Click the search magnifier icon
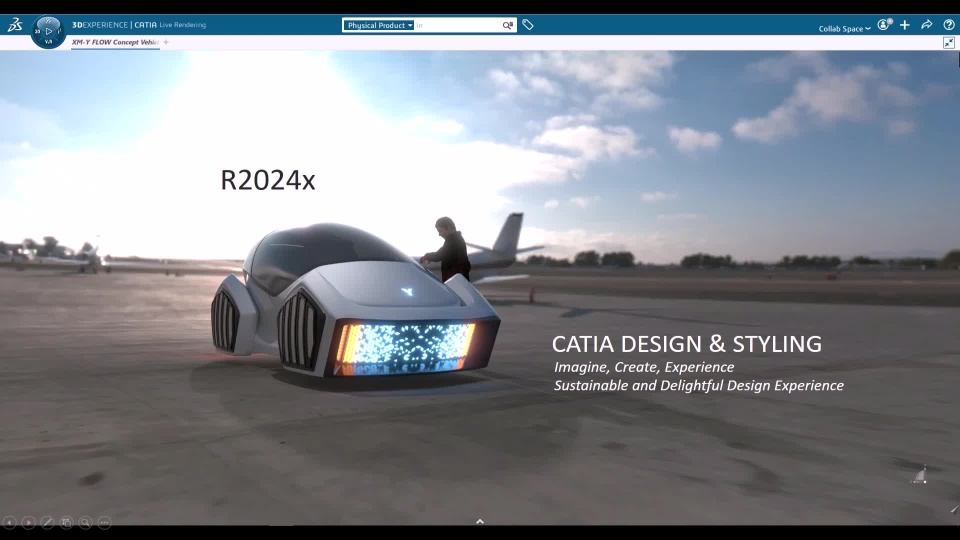This screenshot has width=960, height=540. tap(508, 25)
